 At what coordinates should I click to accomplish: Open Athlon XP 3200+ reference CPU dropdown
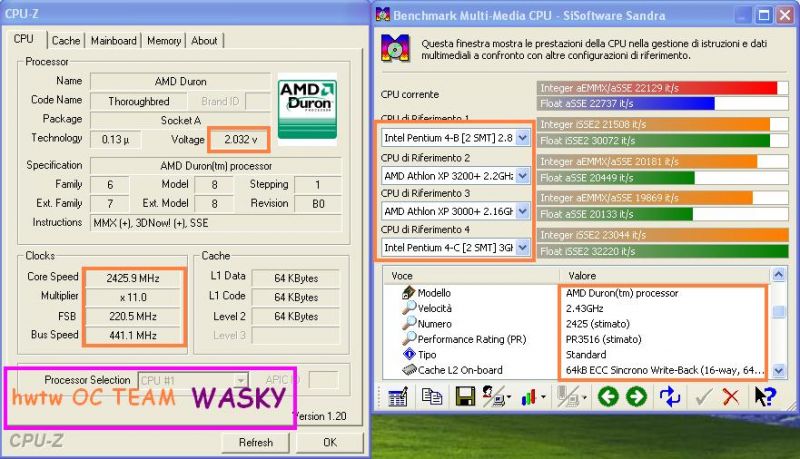pyautogui.click(x=522, y=176)
